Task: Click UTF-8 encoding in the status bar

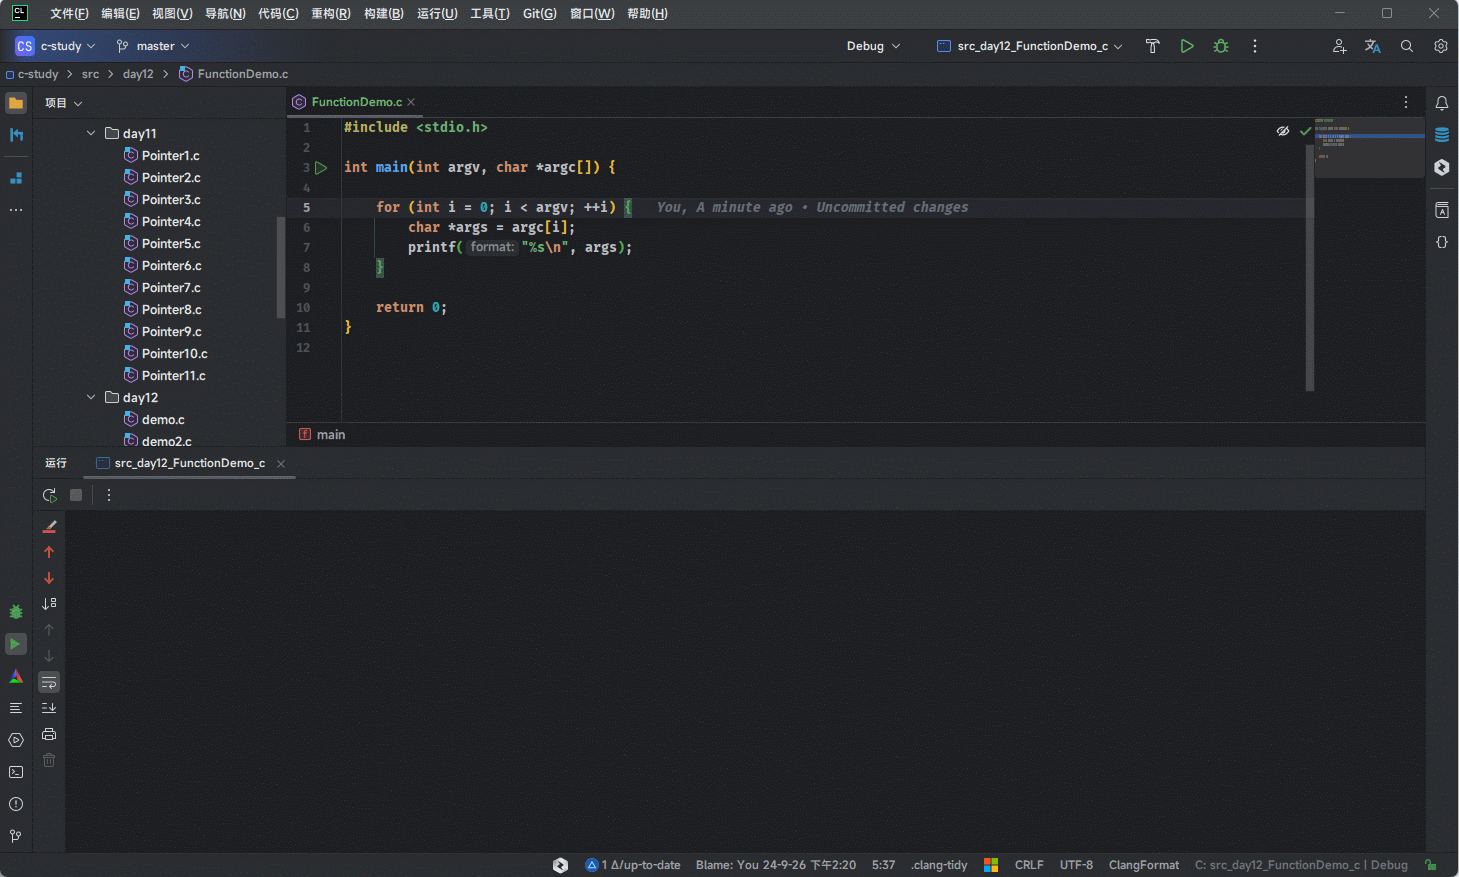Action: tap(1076, 865)
